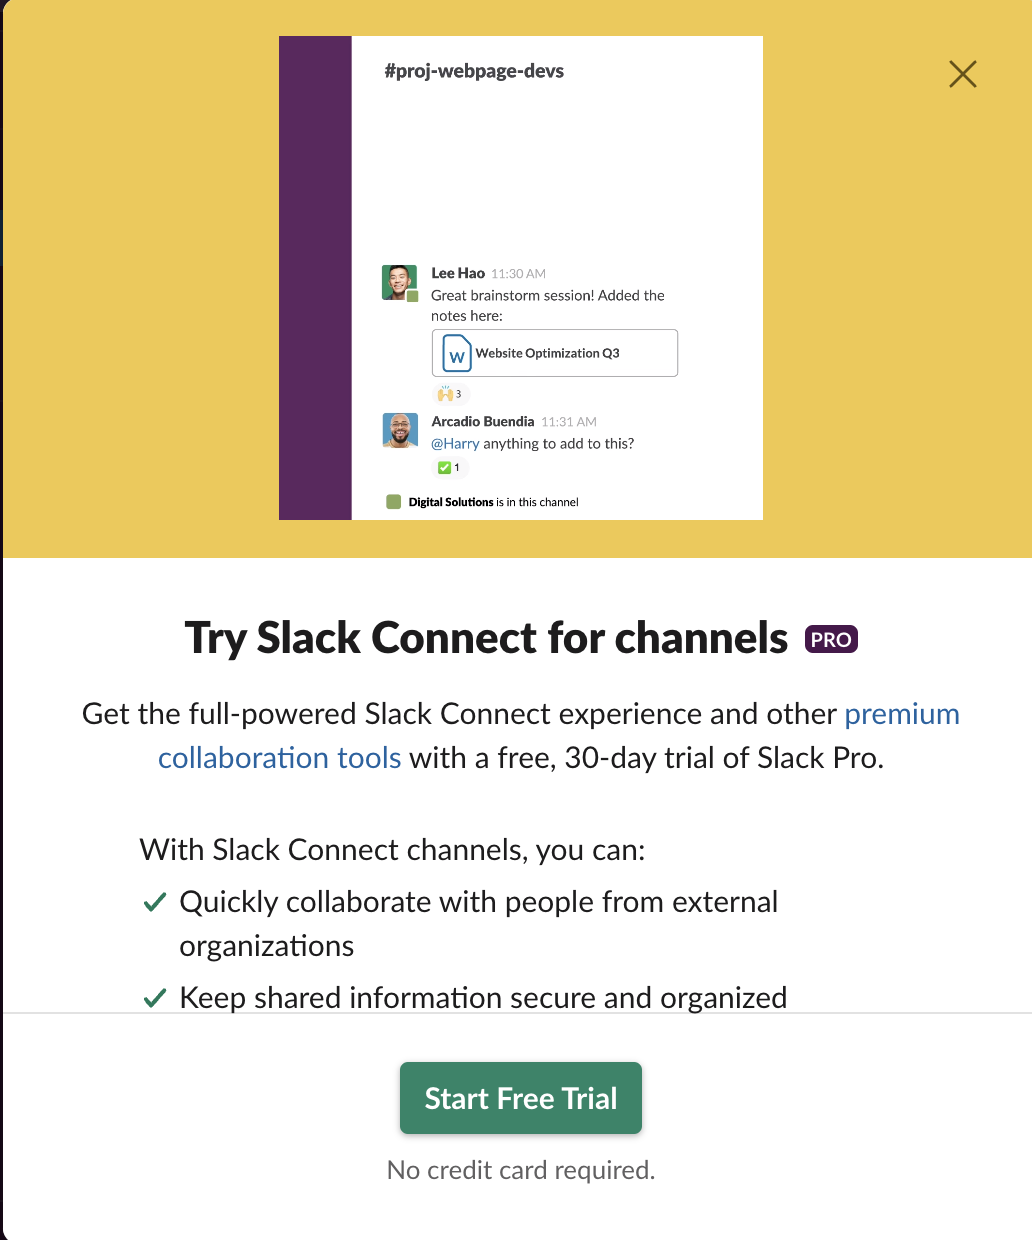Click the Arcadio Buendia sender name
The image size is (1032, 1240).
[483, 421]
